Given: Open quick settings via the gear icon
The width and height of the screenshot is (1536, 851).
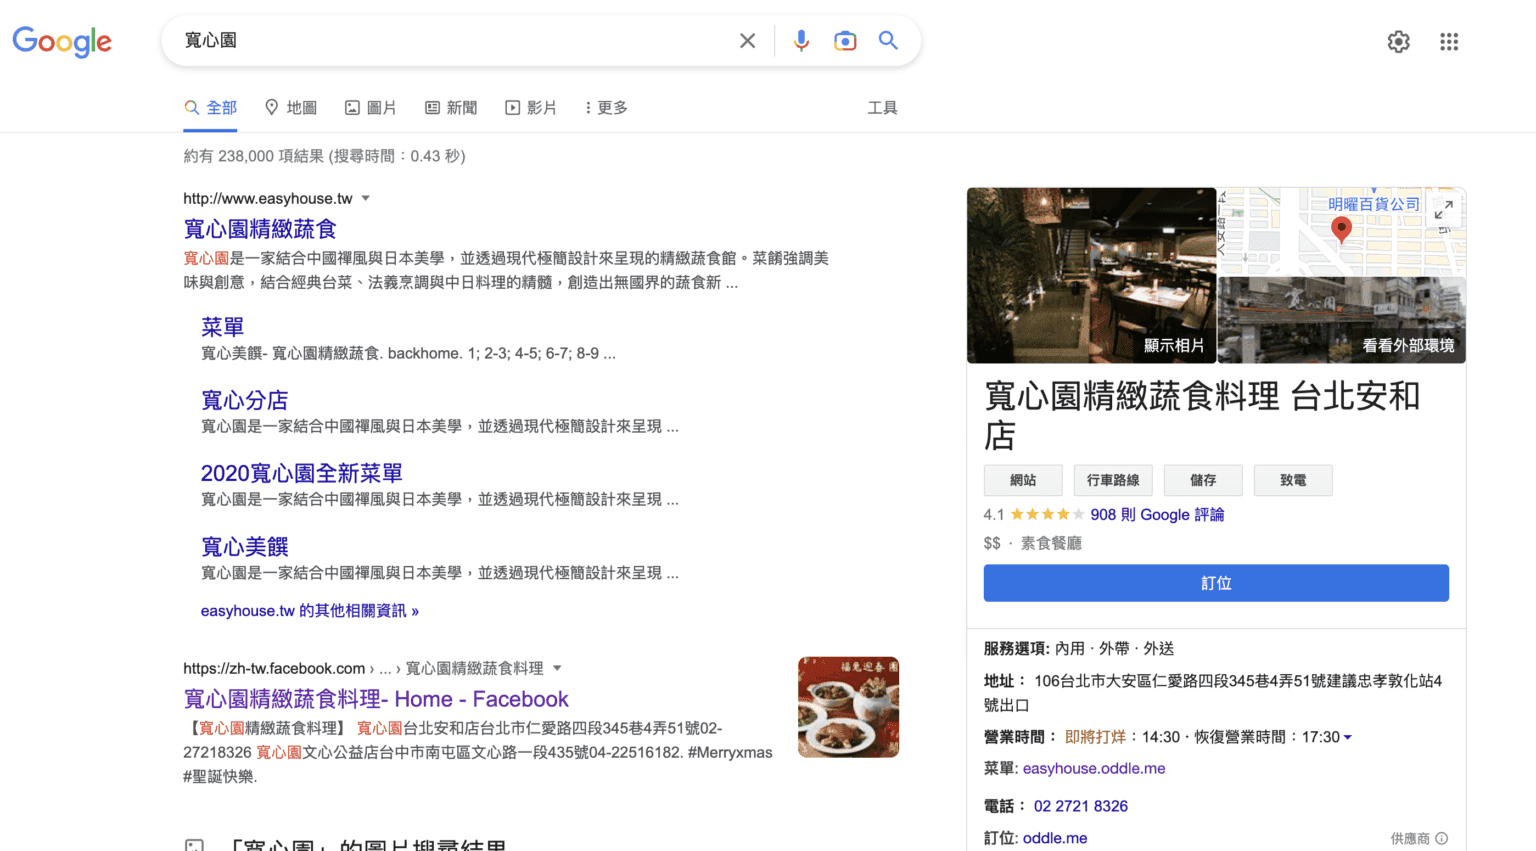Looking at the screenshot, I should (1398, 41).
